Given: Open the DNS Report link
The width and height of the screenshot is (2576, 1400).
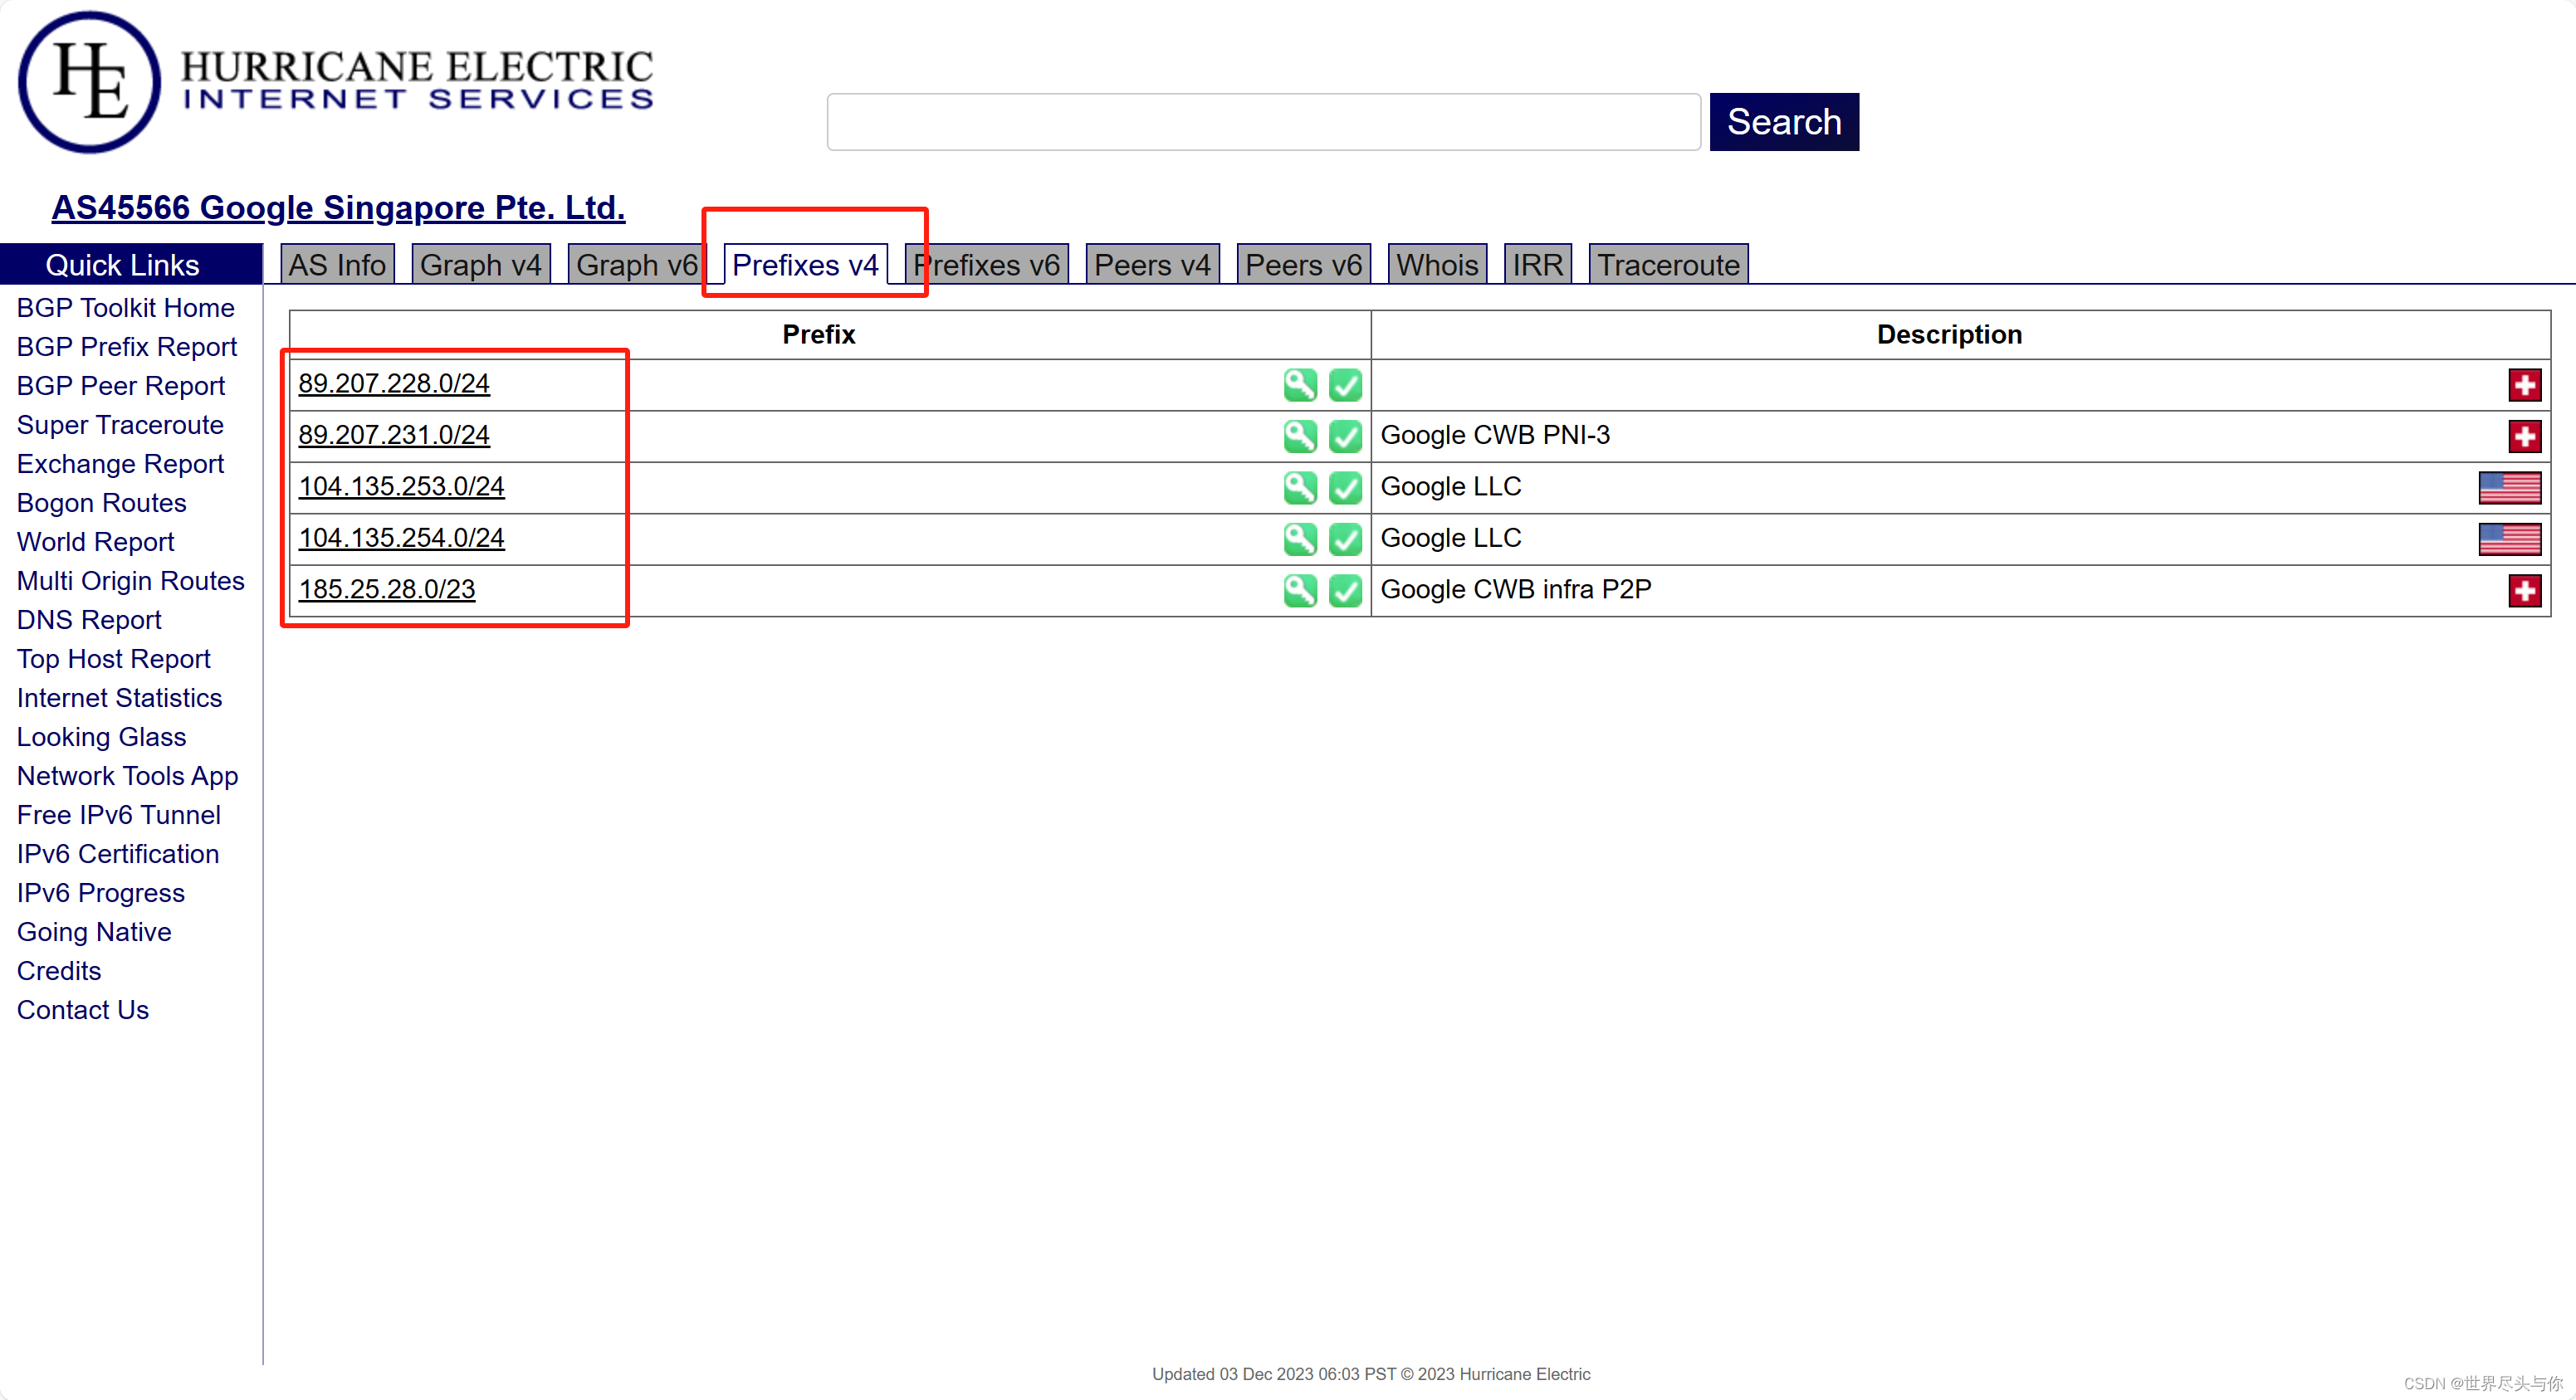Looking at the screenshot, I should pyautogui.click(x=89, y=620).
